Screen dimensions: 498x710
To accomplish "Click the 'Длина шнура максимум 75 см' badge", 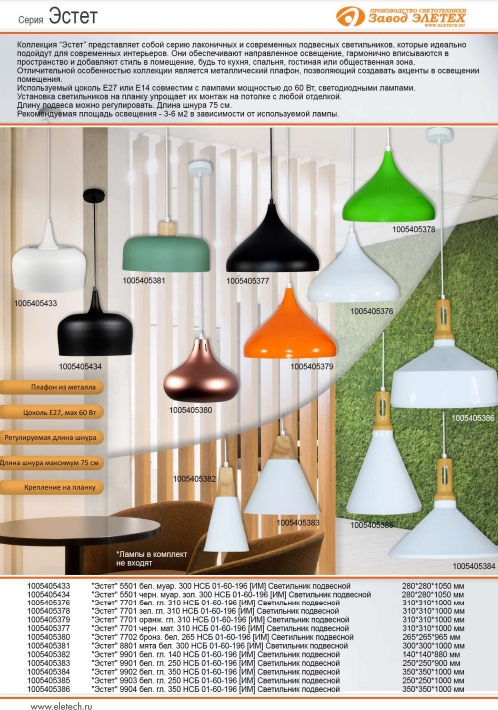I will coord(52,463).
